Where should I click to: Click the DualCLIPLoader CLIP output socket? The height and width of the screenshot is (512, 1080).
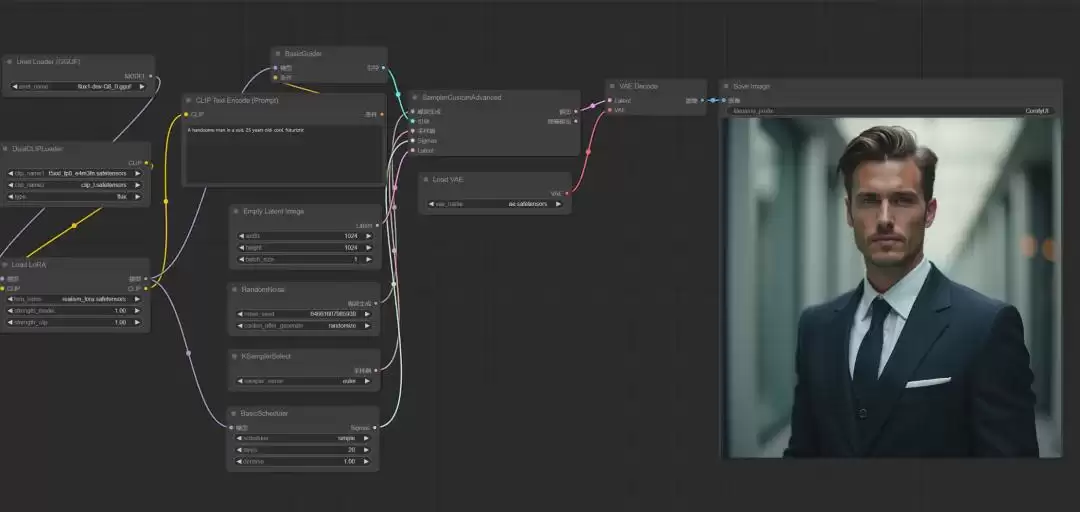[x=146, y=163]
